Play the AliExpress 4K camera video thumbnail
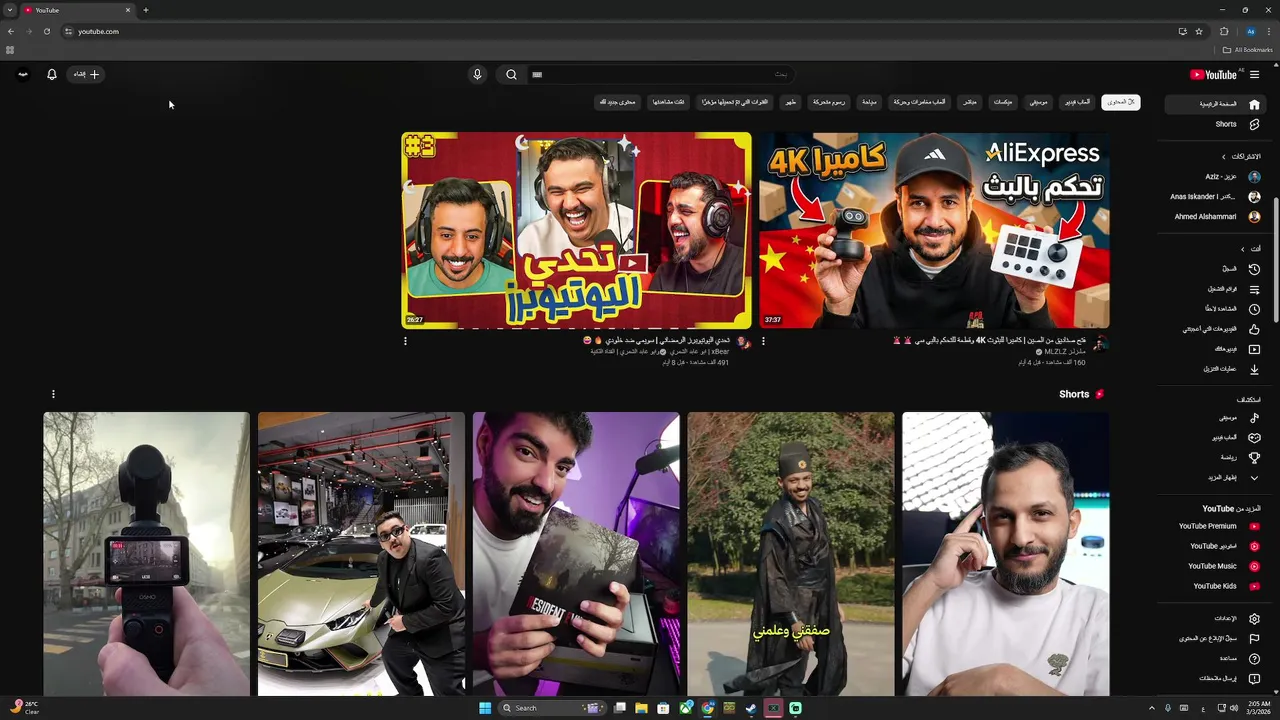Viewport: 1280px width, 720px height. click(x=934, y=230)
